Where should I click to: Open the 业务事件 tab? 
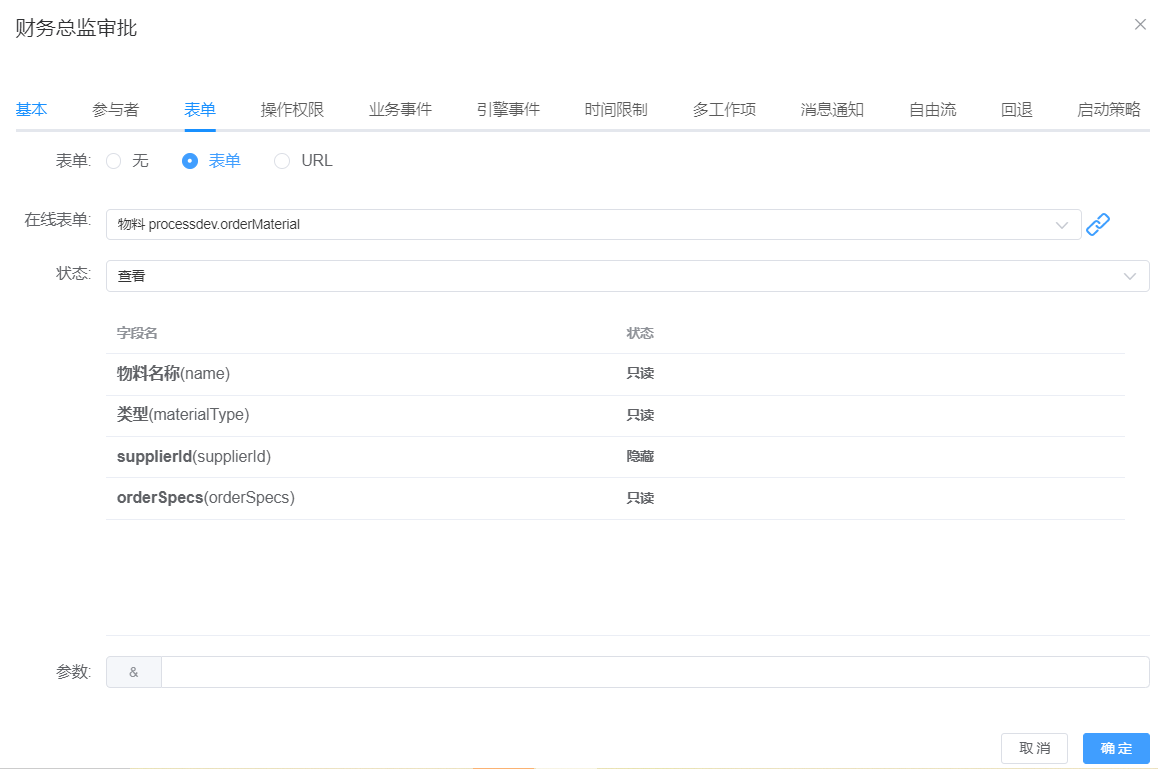(x=400, y=110)
